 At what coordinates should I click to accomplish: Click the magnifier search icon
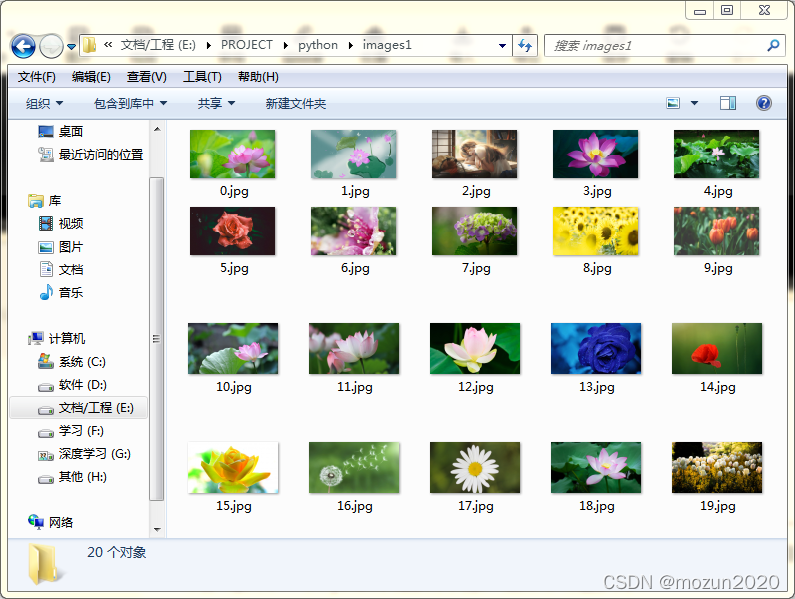point(773,46)
